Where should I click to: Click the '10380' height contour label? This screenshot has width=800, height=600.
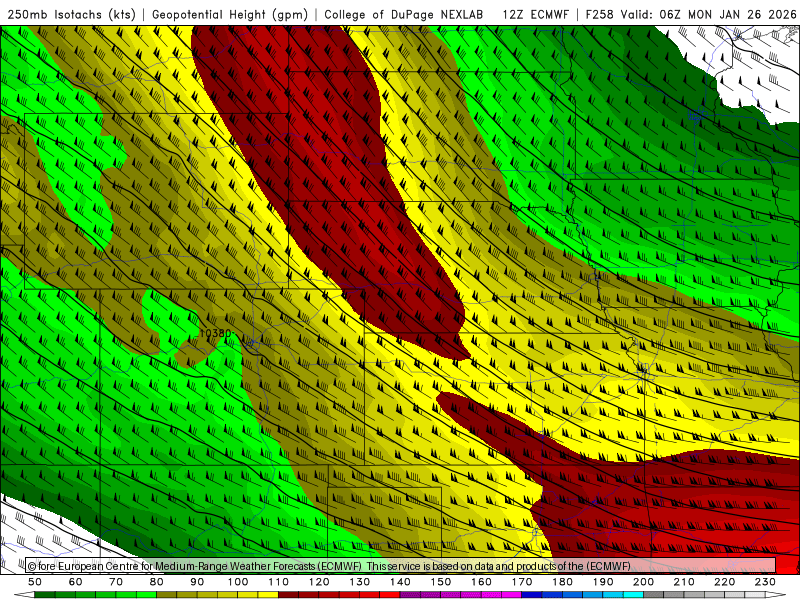pyautogui.click(x=216, y=333)
